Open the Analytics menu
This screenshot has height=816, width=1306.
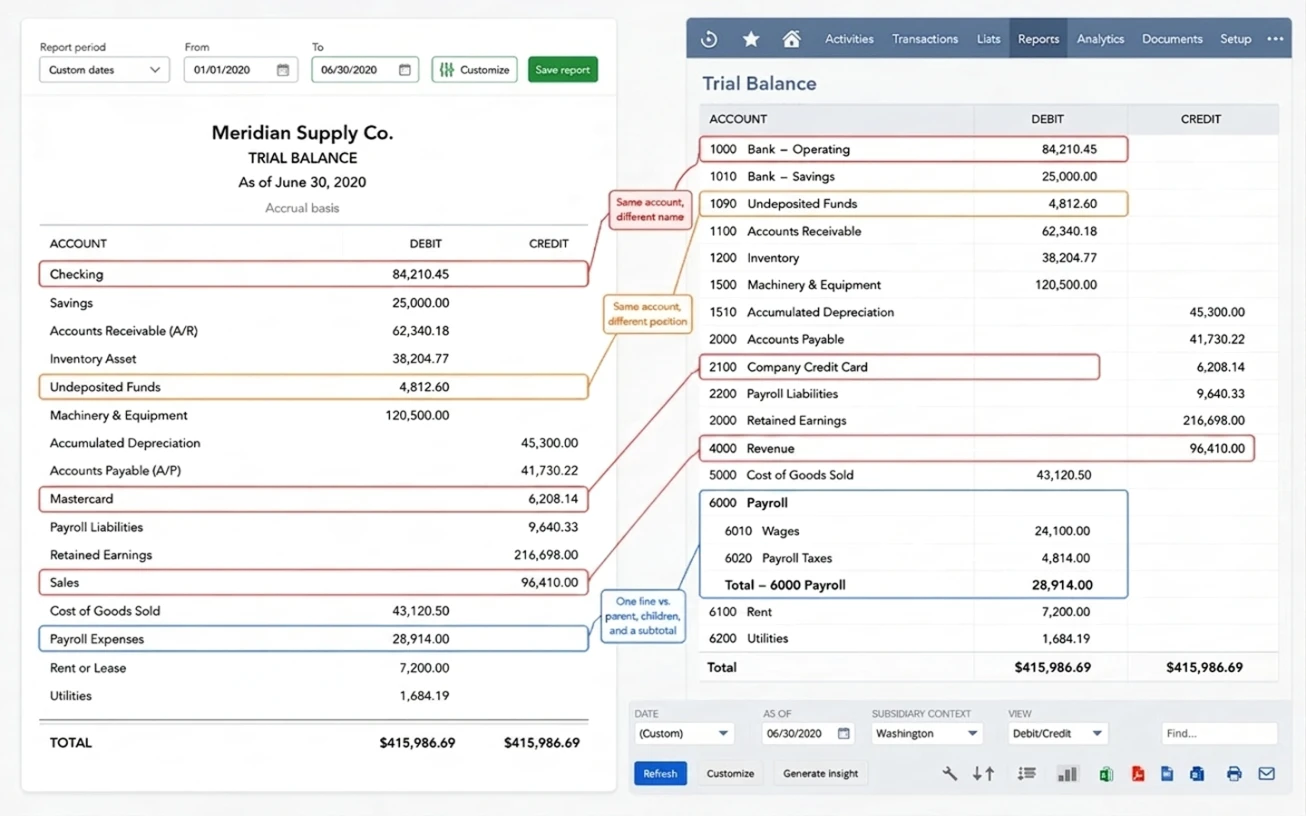coord(1100,39)
